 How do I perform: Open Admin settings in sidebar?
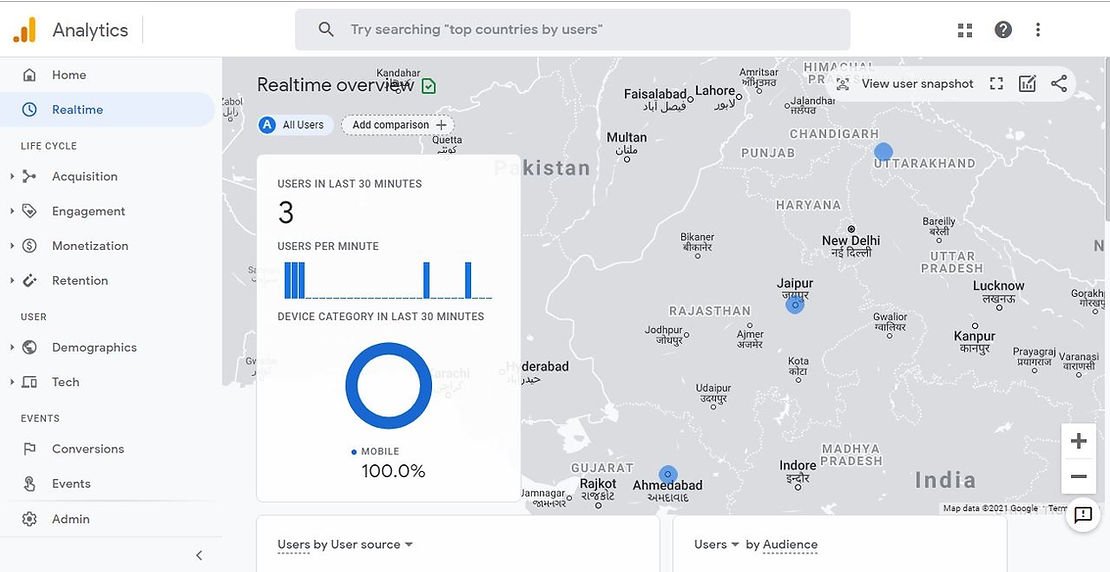(70, 519)
